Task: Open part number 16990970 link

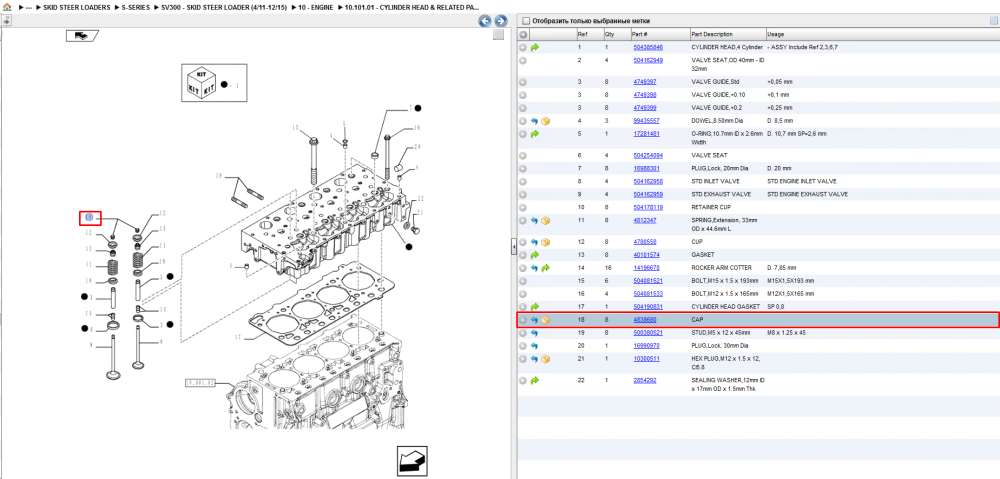Action: pyautogui.click(x=646, y=346)
